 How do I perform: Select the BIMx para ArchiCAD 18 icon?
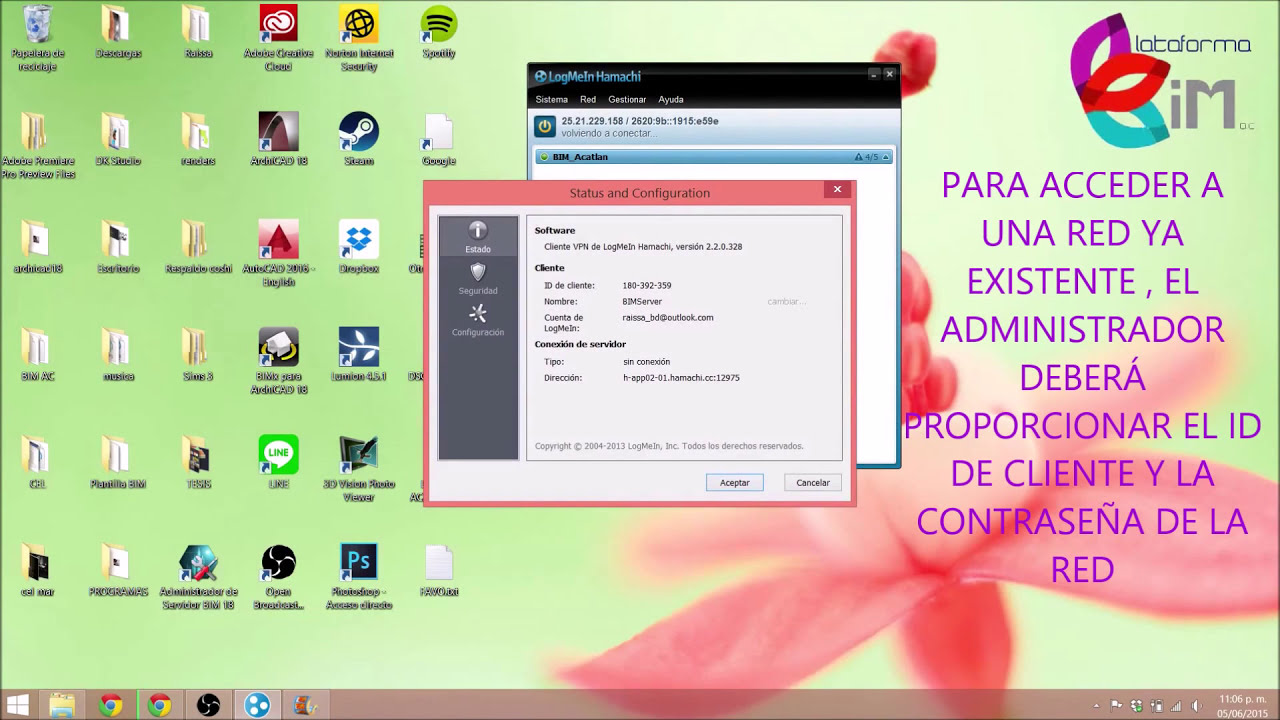click(x=279, y=362)
